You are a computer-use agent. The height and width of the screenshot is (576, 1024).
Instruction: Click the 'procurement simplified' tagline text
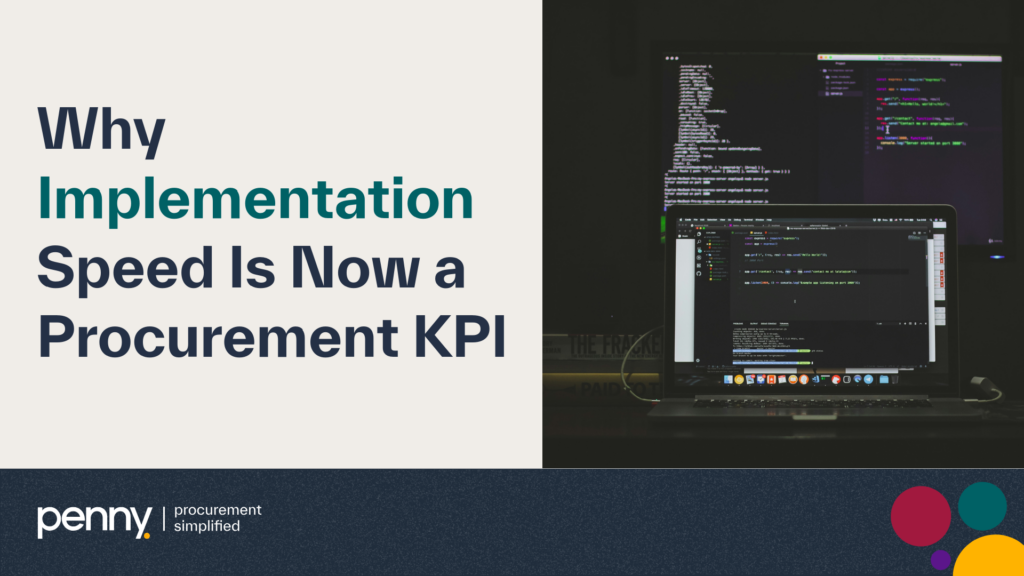pyautogui.click(x=217, y=518)
